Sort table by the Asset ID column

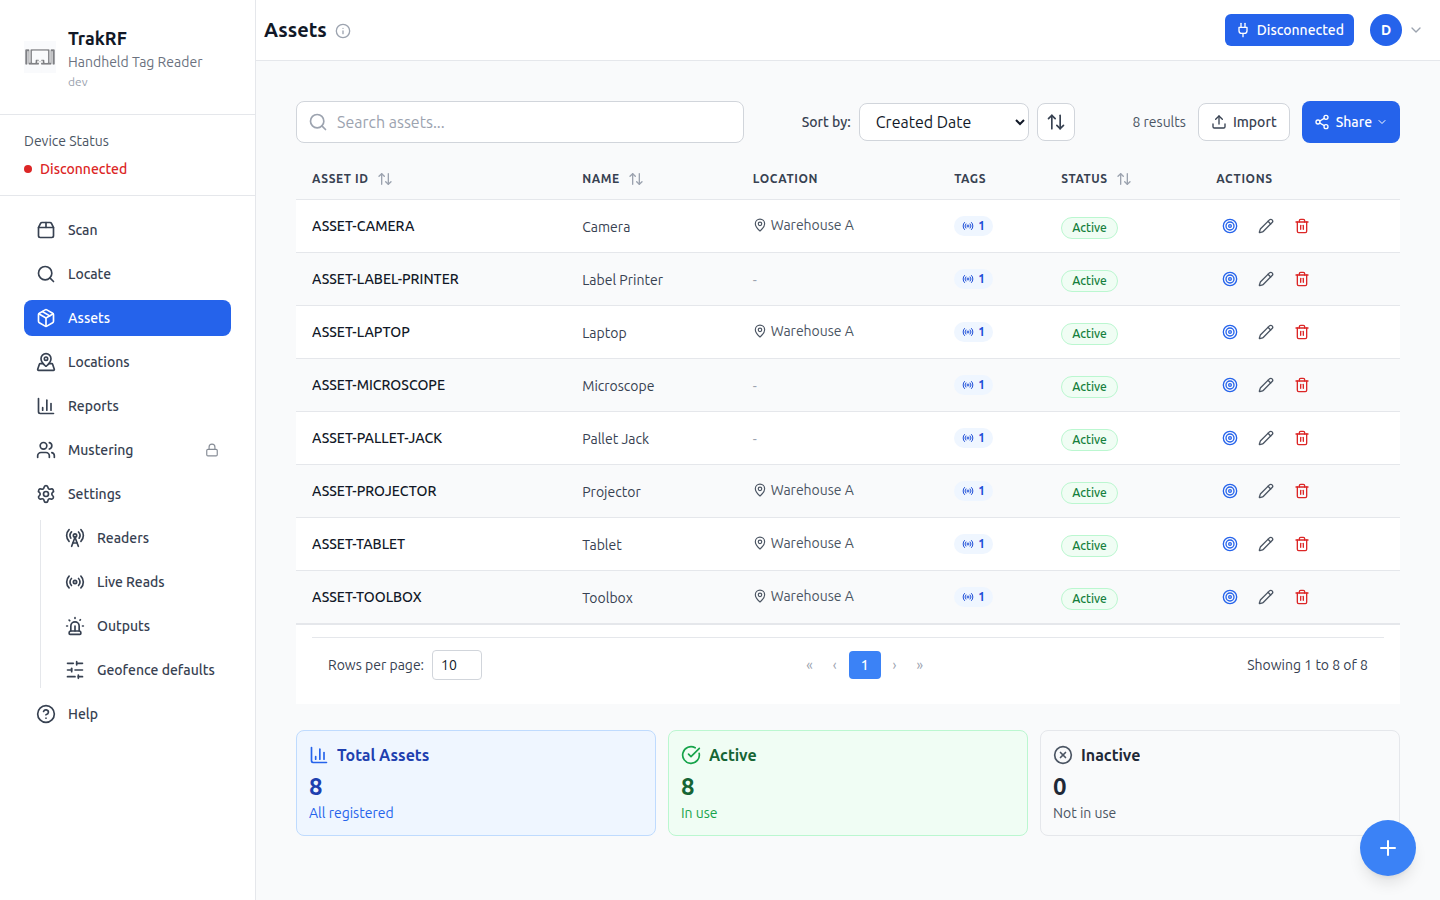click(x=352, y=179)
